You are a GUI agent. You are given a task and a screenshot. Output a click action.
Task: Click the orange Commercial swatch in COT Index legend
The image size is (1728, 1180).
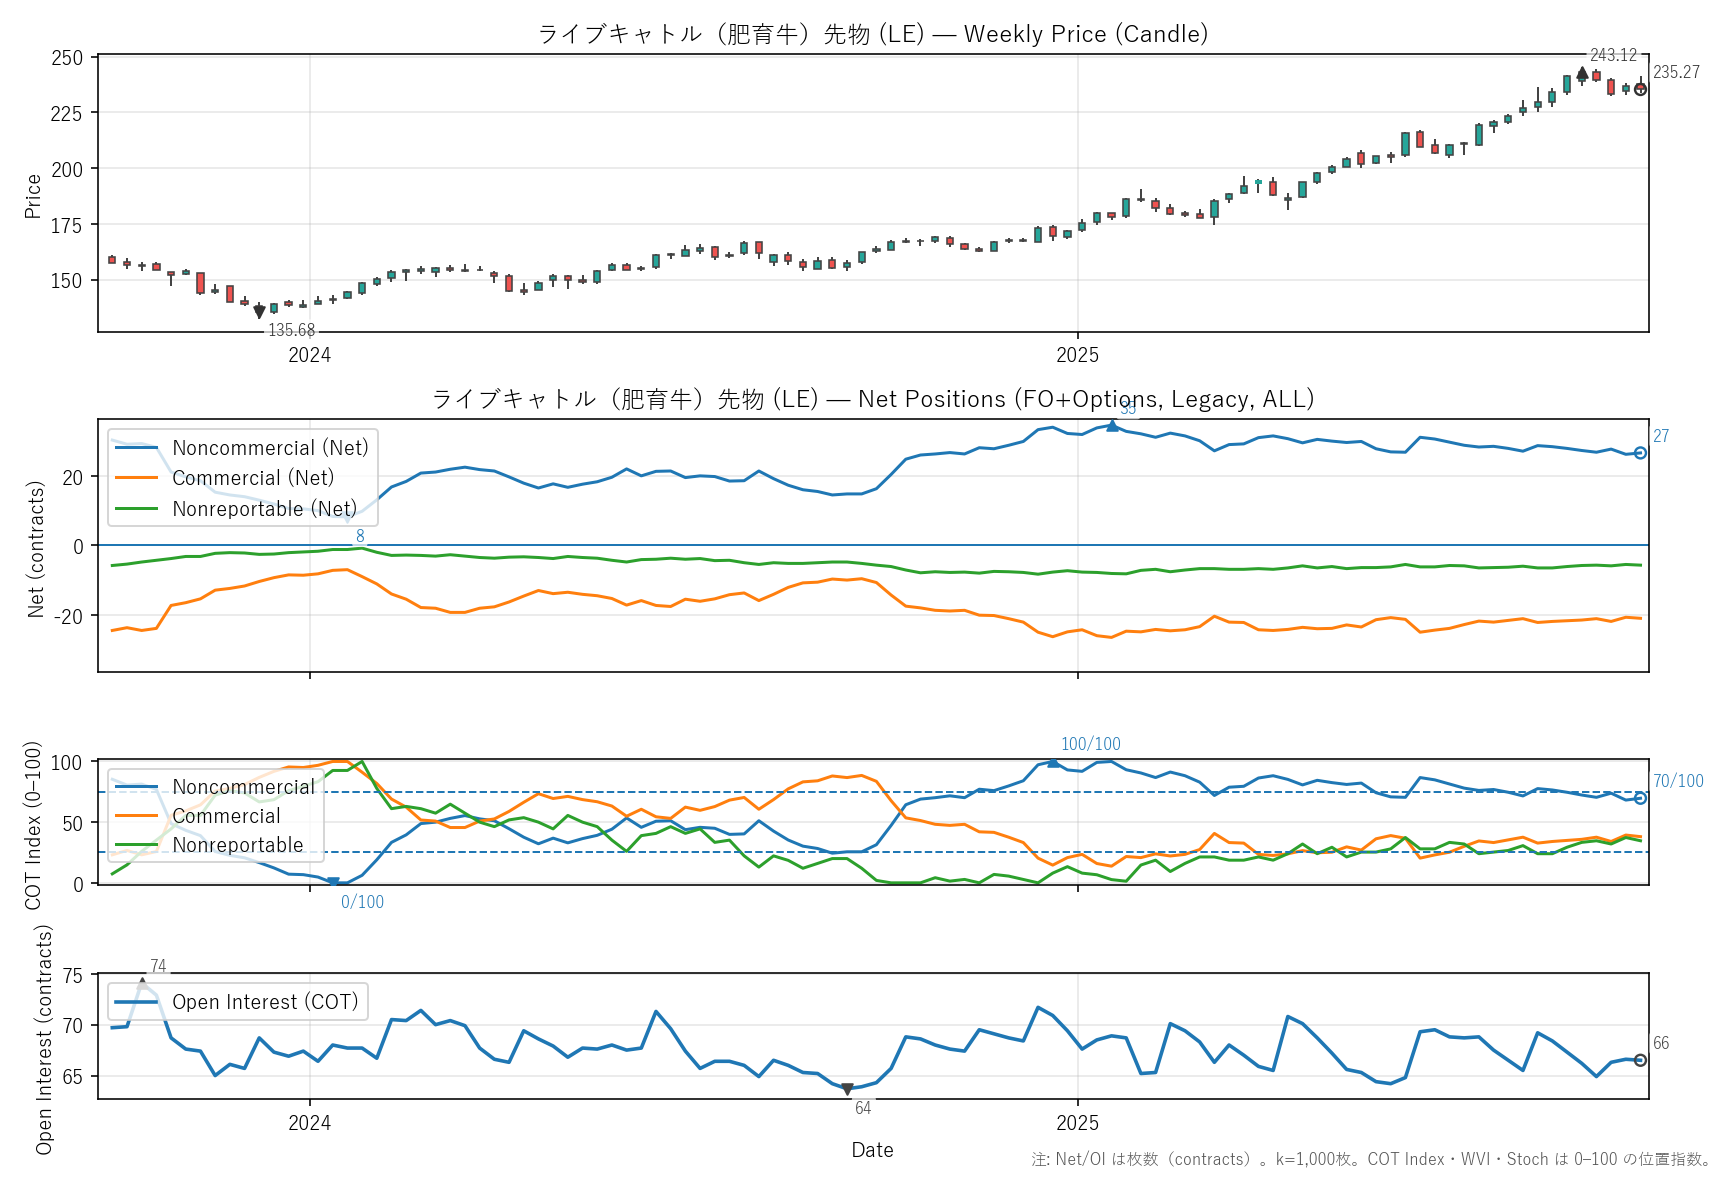(136, 816)
